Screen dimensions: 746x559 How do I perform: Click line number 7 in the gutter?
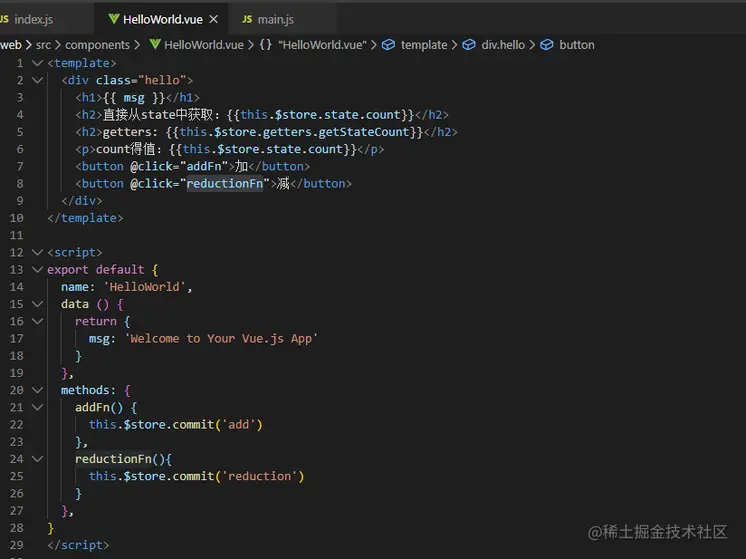click(x=20, y=166)
